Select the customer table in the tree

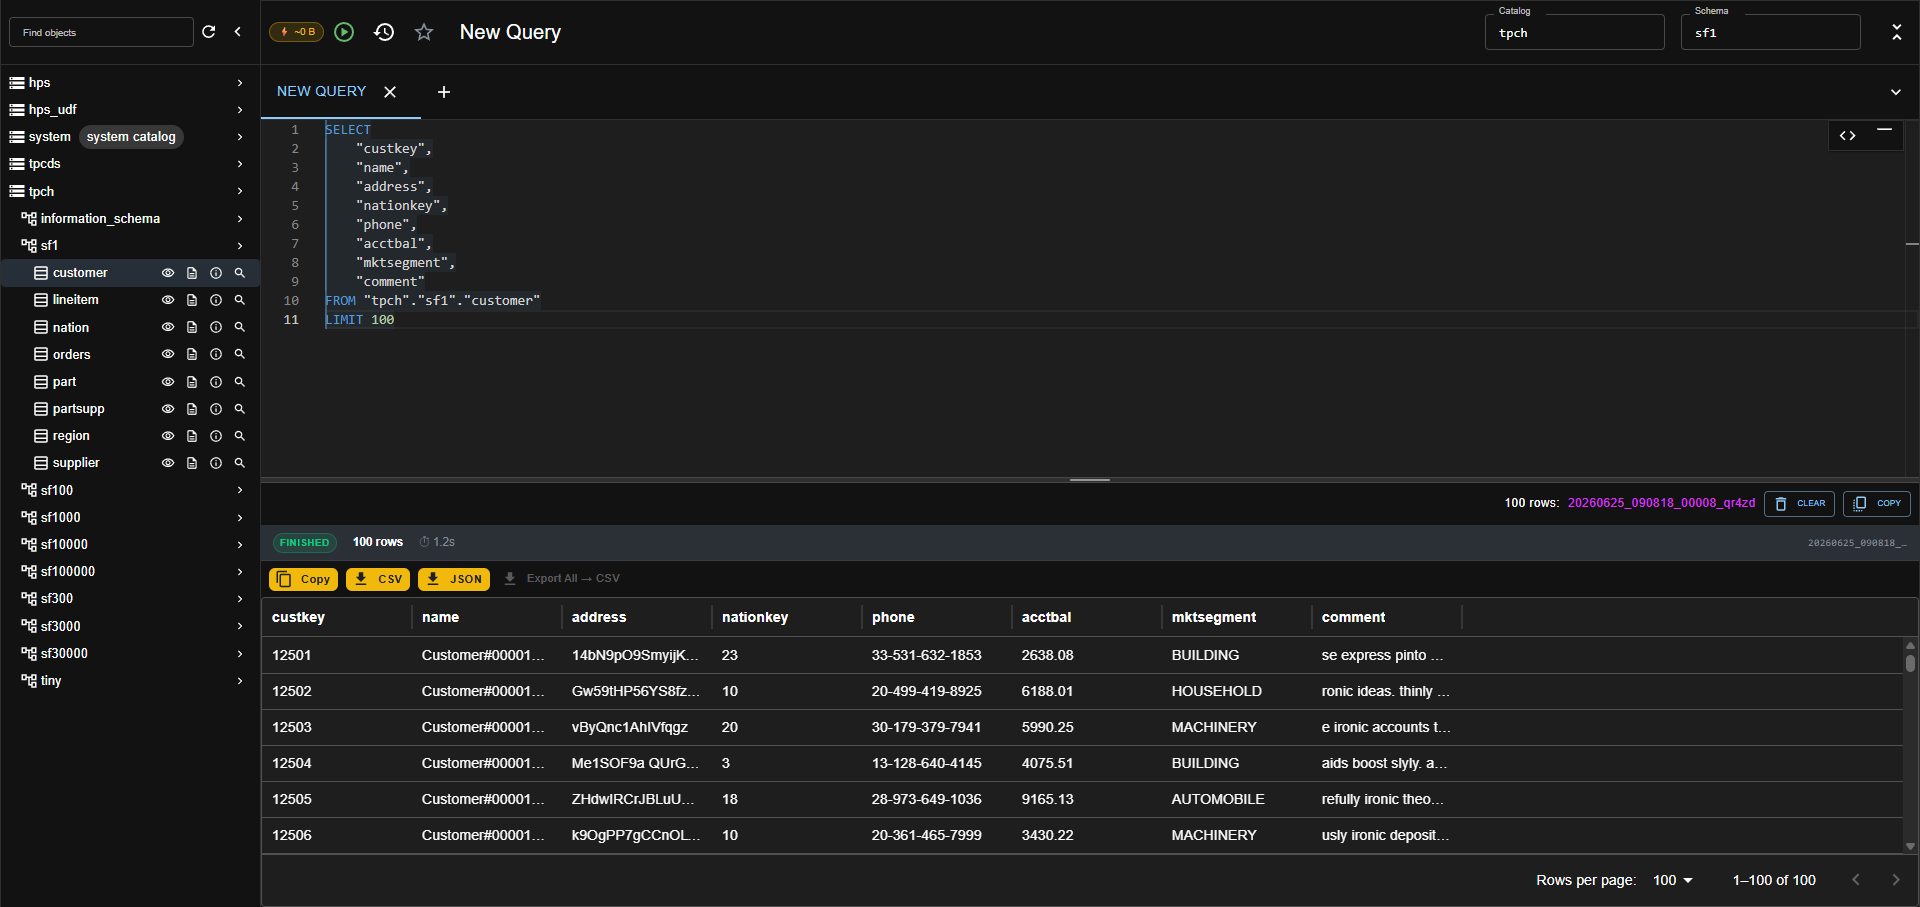tap(80, 273)
